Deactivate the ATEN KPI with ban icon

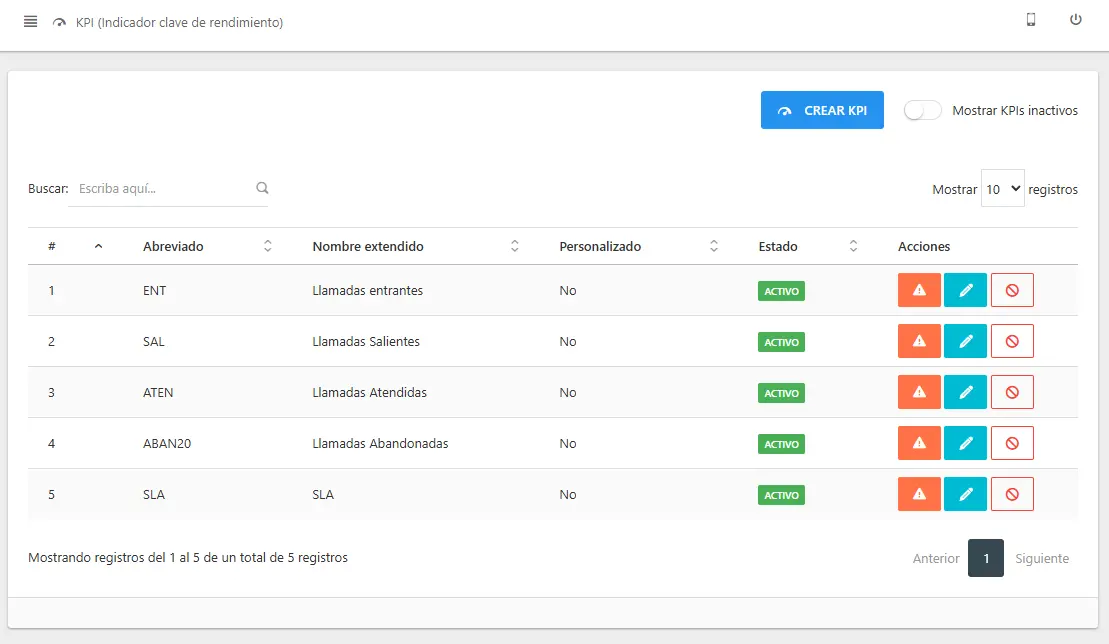click(x=1012, y=392)
